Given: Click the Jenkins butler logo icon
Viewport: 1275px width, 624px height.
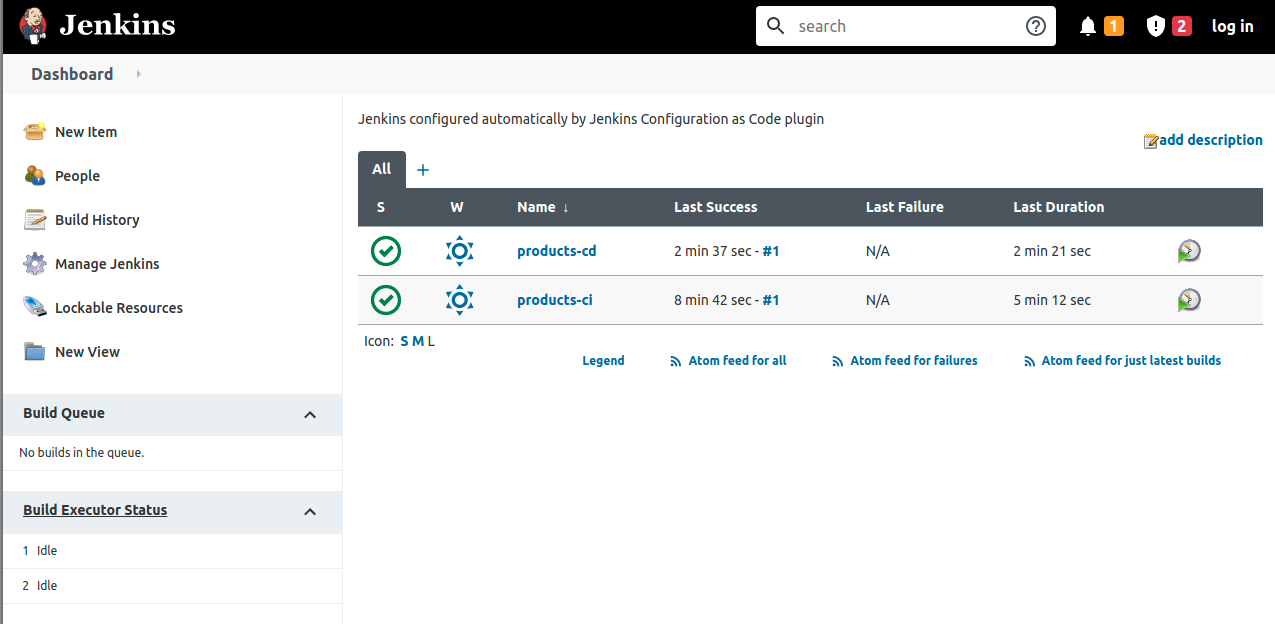Looking at the screenshot, I should (33, 25).
